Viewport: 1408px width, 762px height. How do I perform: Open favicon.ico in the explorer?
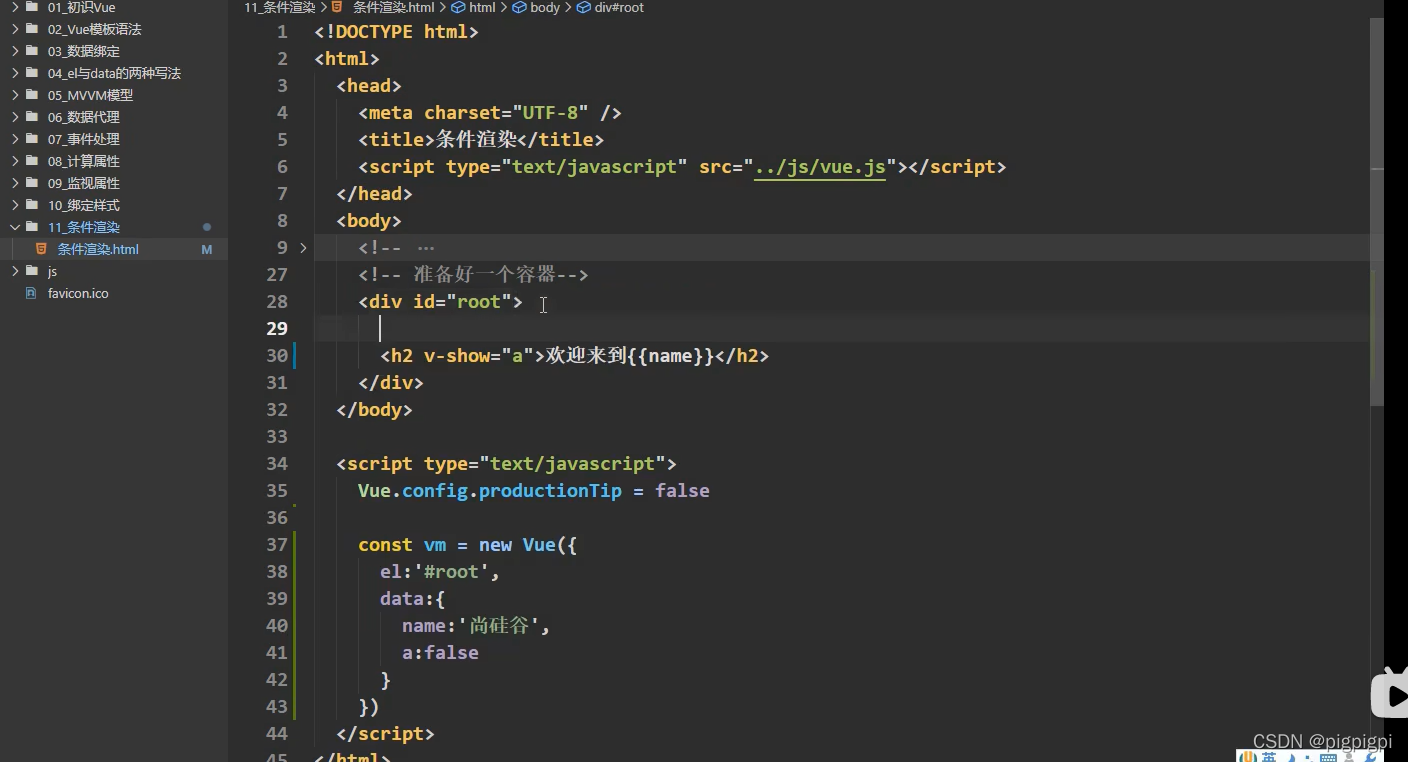78,293
